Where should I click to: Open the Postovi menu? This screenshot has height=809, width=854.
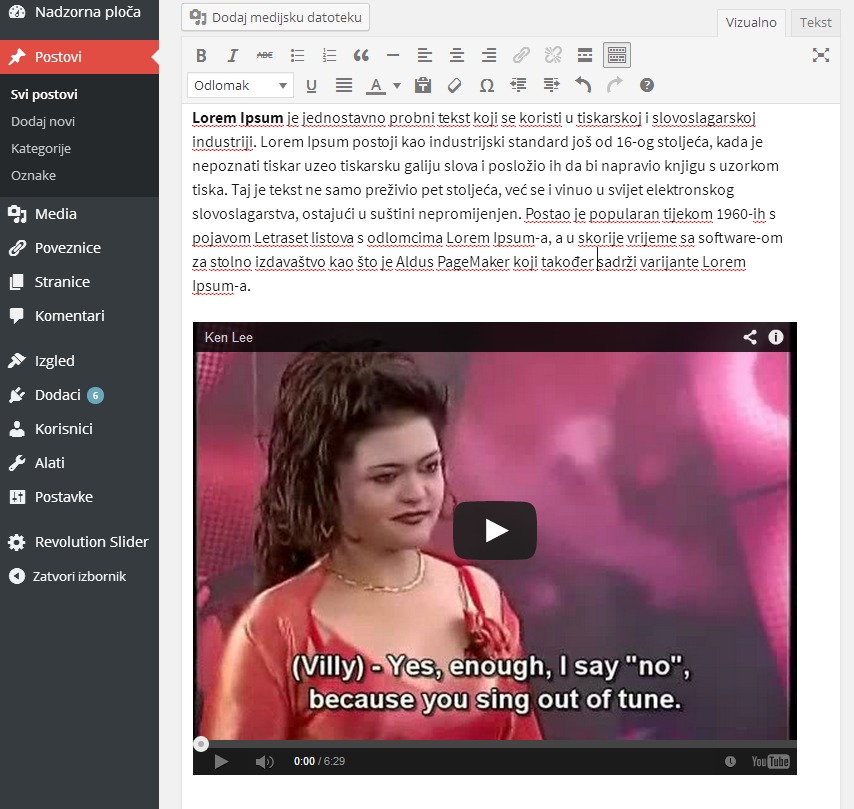(x=80, y=57)
